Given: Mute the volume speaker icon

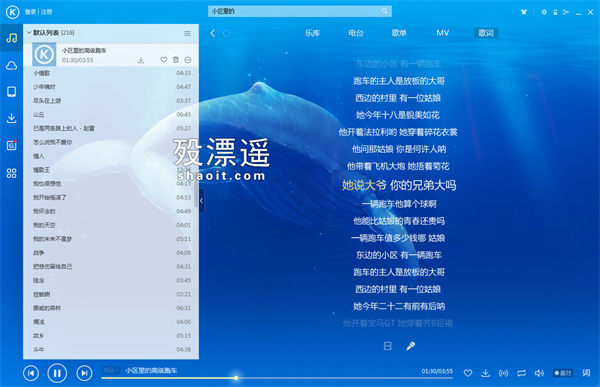Looking at the screenshot, I should (x=539, y=373).
